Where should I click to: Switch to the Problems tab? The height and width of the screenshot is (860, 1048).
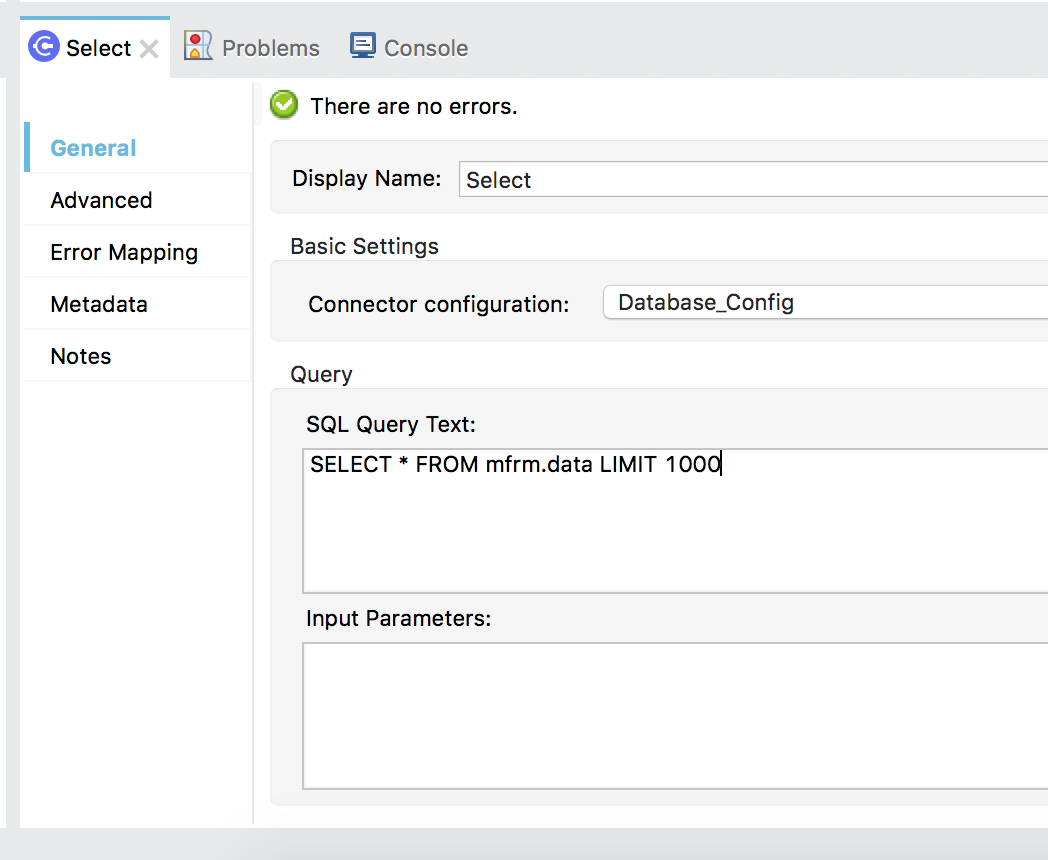pyautogui.click(x=270, y=48)
